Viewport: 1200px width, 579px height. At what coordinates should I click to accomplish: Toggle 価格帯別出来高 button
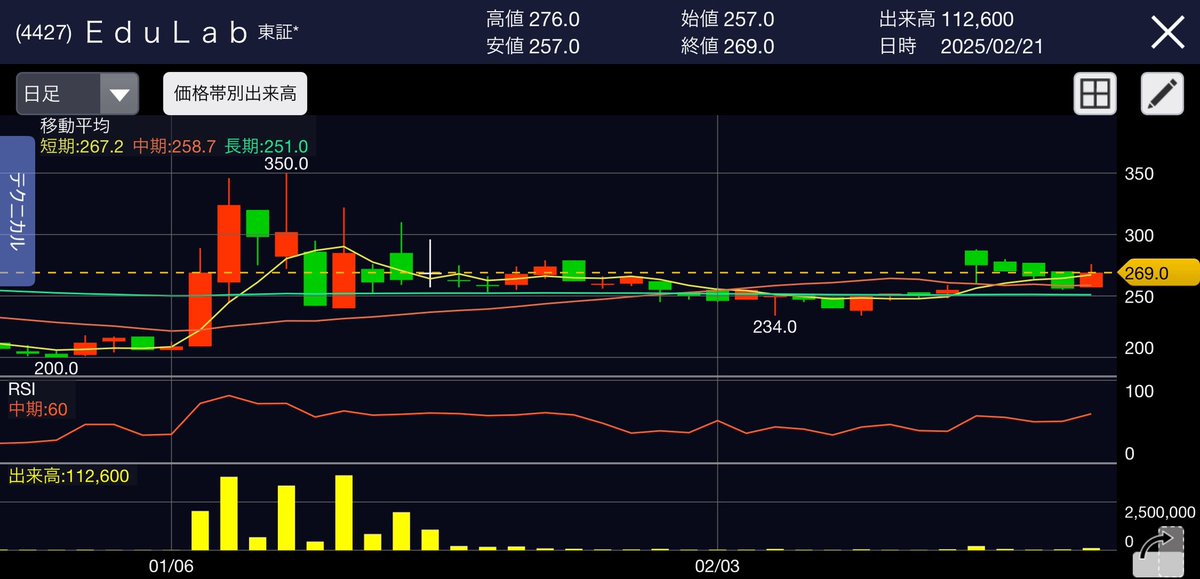[x=235, y=95]
